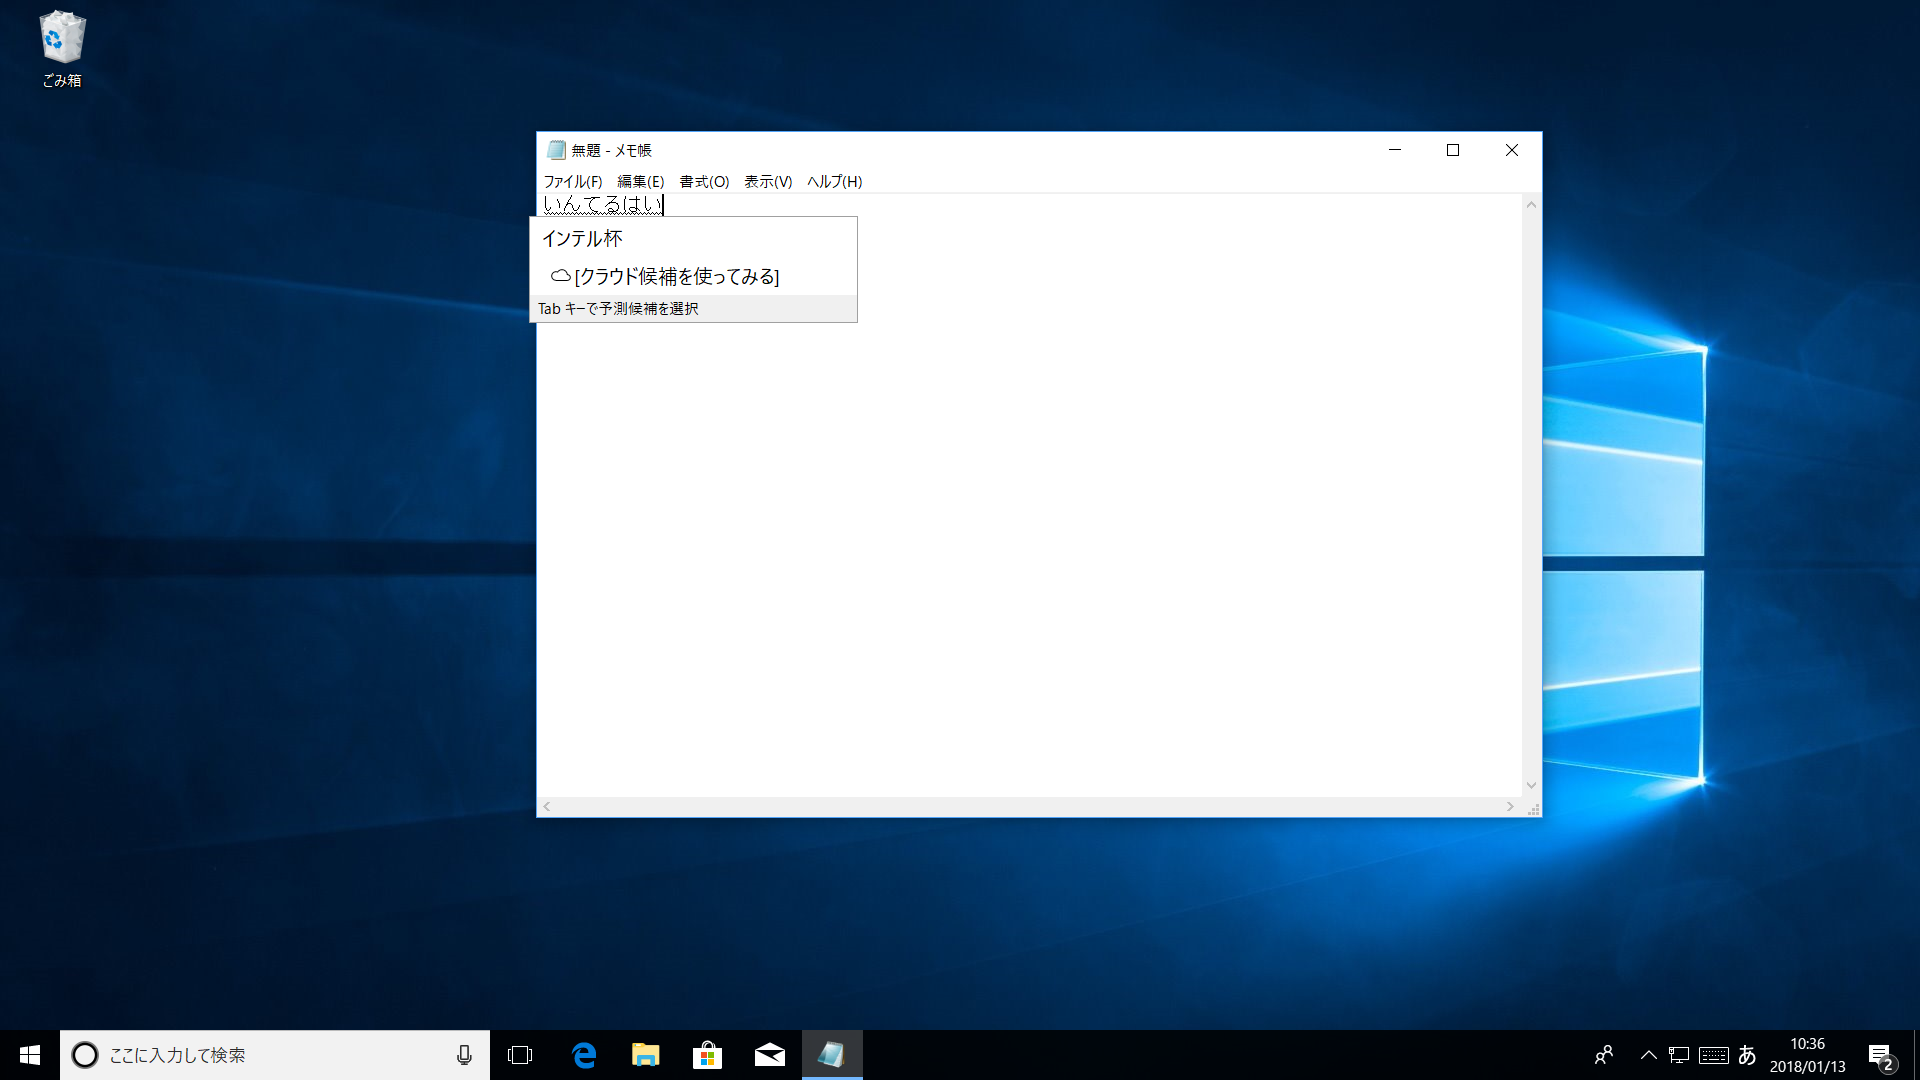Click the Cortana microphone icon

pyautogui.click(x=464, y=1055)
